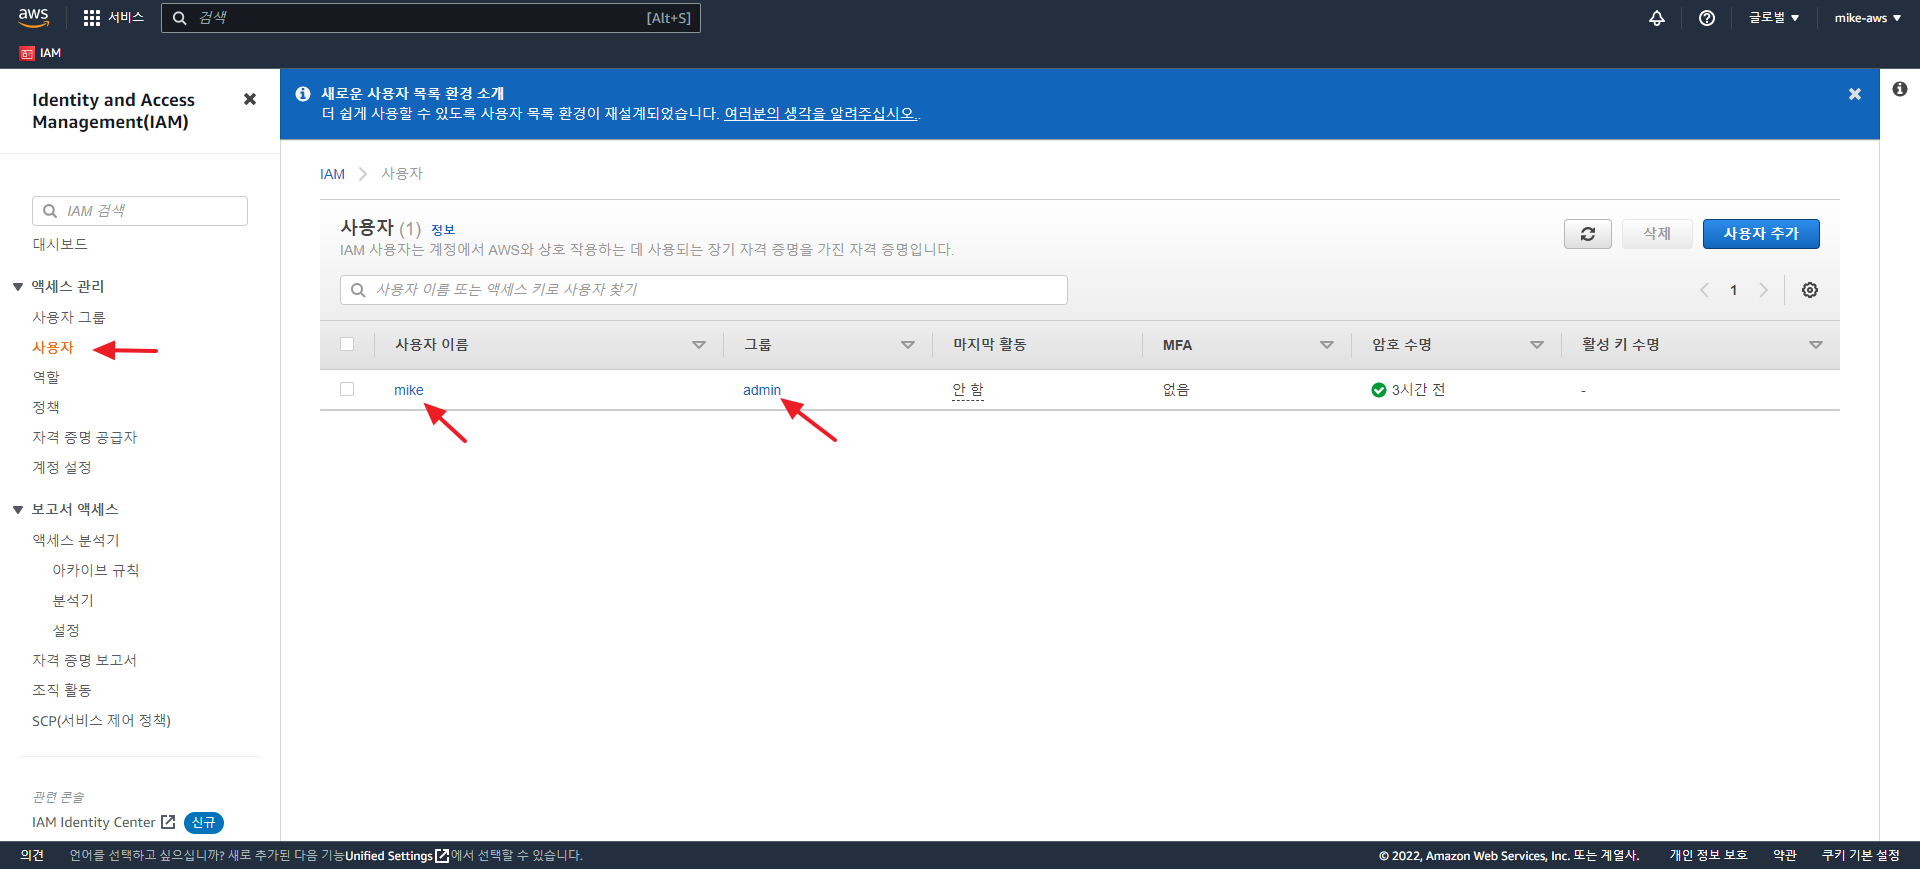This screenshot has height=869, width=1920.
Task: Dismiss the blue new user list banner
Action: pos(1855,94)
